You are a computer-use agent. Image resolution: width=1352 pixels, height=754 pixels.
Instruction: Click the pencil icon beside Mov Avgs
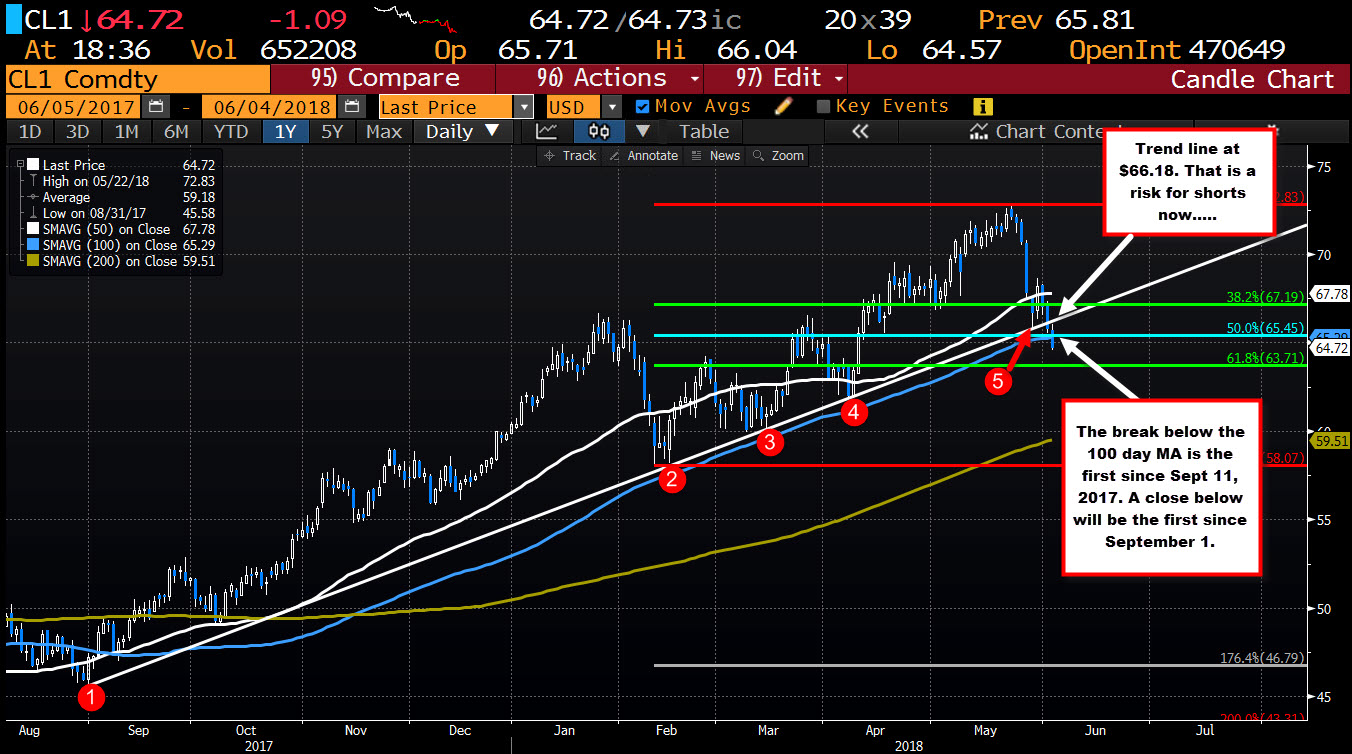pos(785,106)
